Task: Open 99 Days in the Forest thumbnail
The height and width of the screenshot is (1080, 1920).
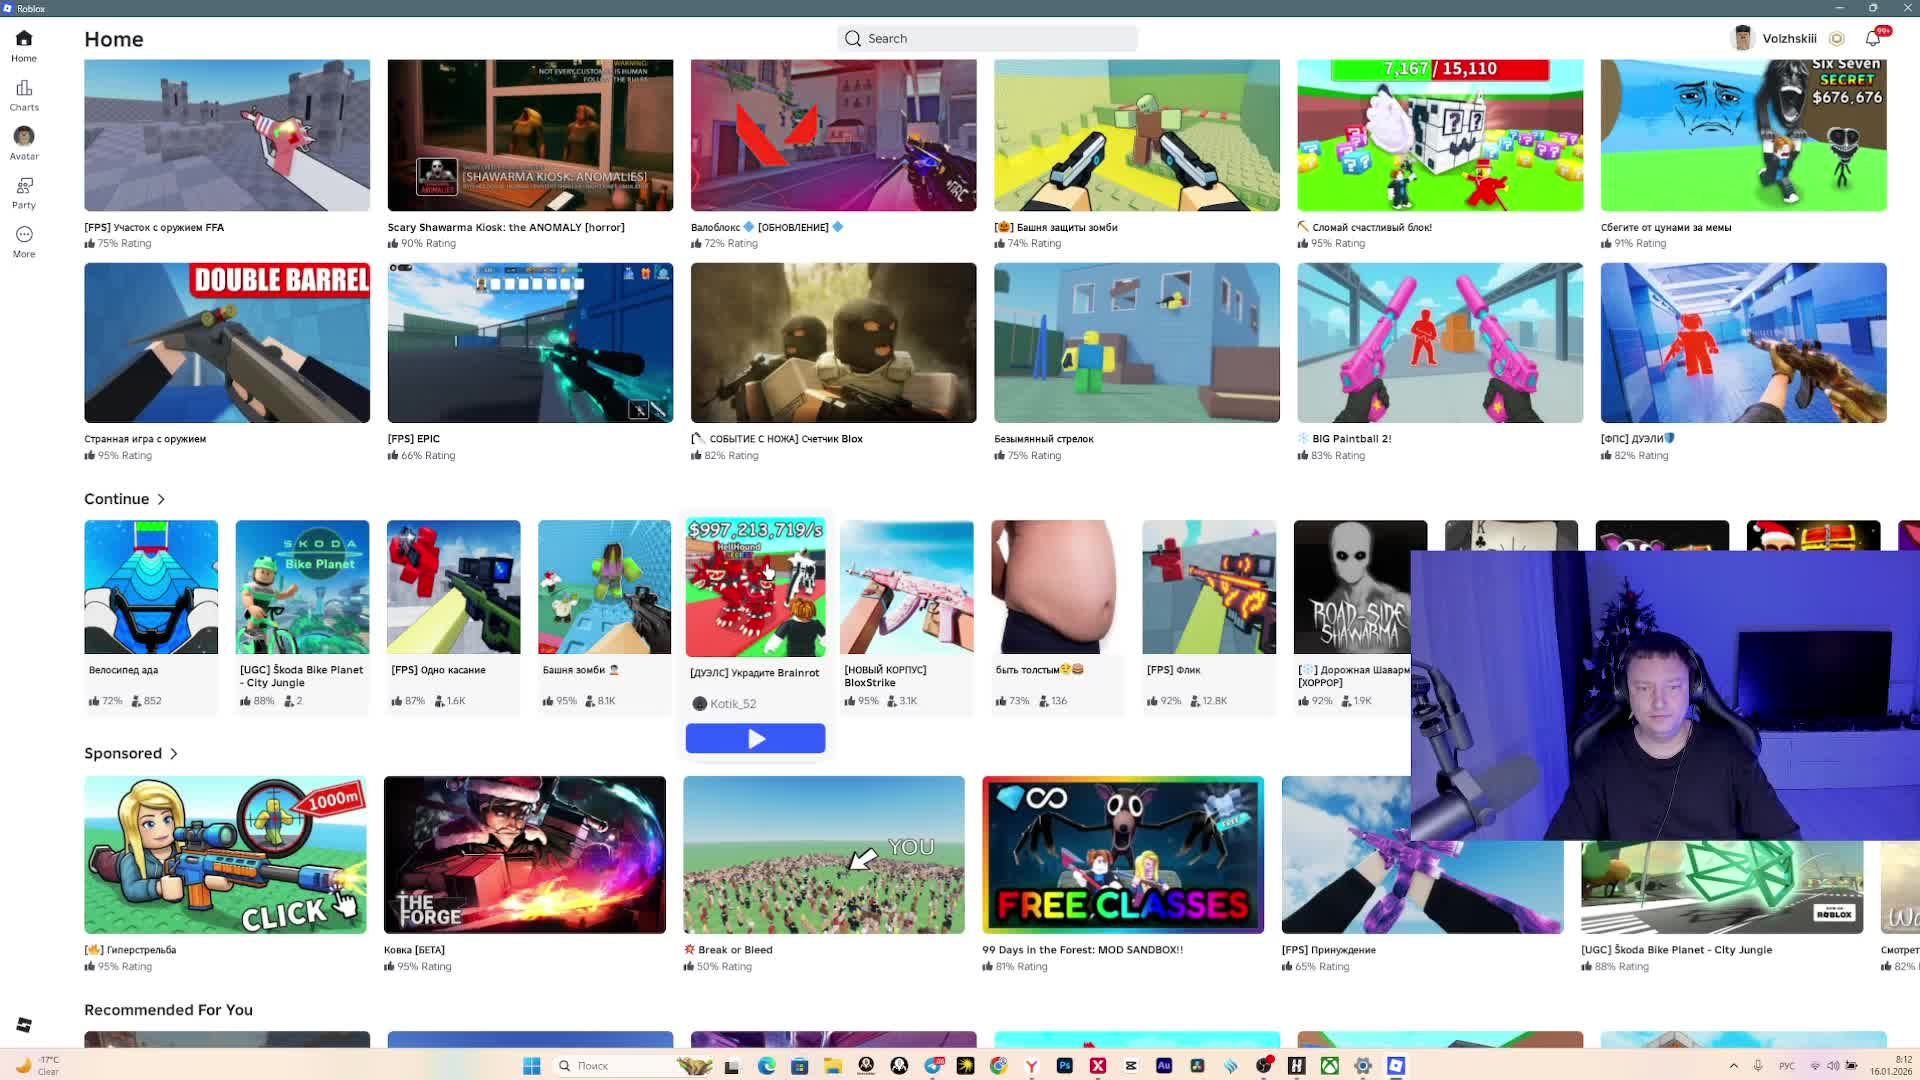Action: [x=1122, y=854]
